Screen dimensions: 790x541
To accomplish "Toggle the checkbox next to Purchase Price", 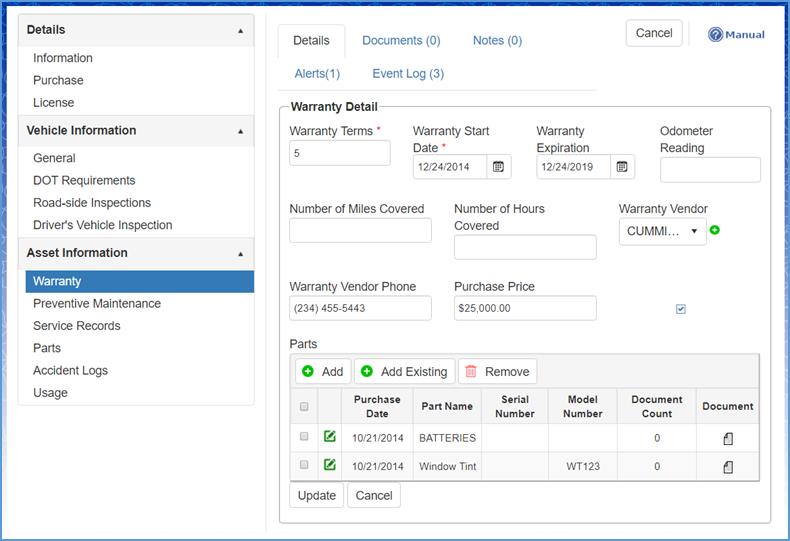I will (681, 309).
